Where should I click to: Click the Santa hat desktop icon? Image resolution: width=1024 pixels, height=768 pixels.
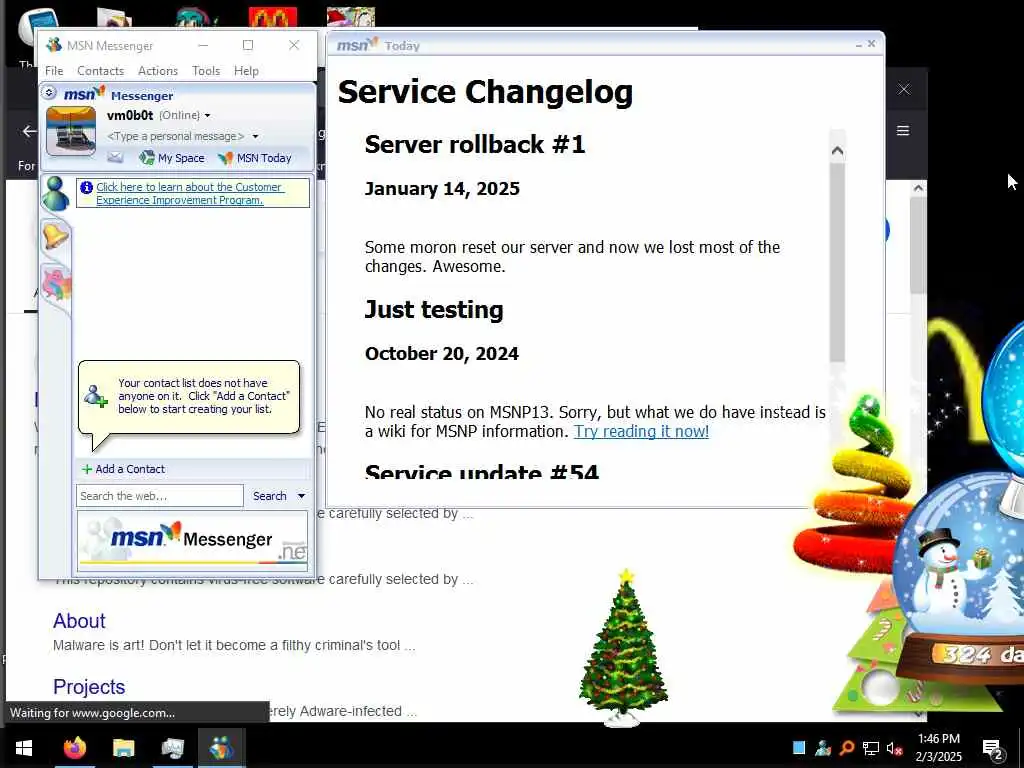(351, 17)
